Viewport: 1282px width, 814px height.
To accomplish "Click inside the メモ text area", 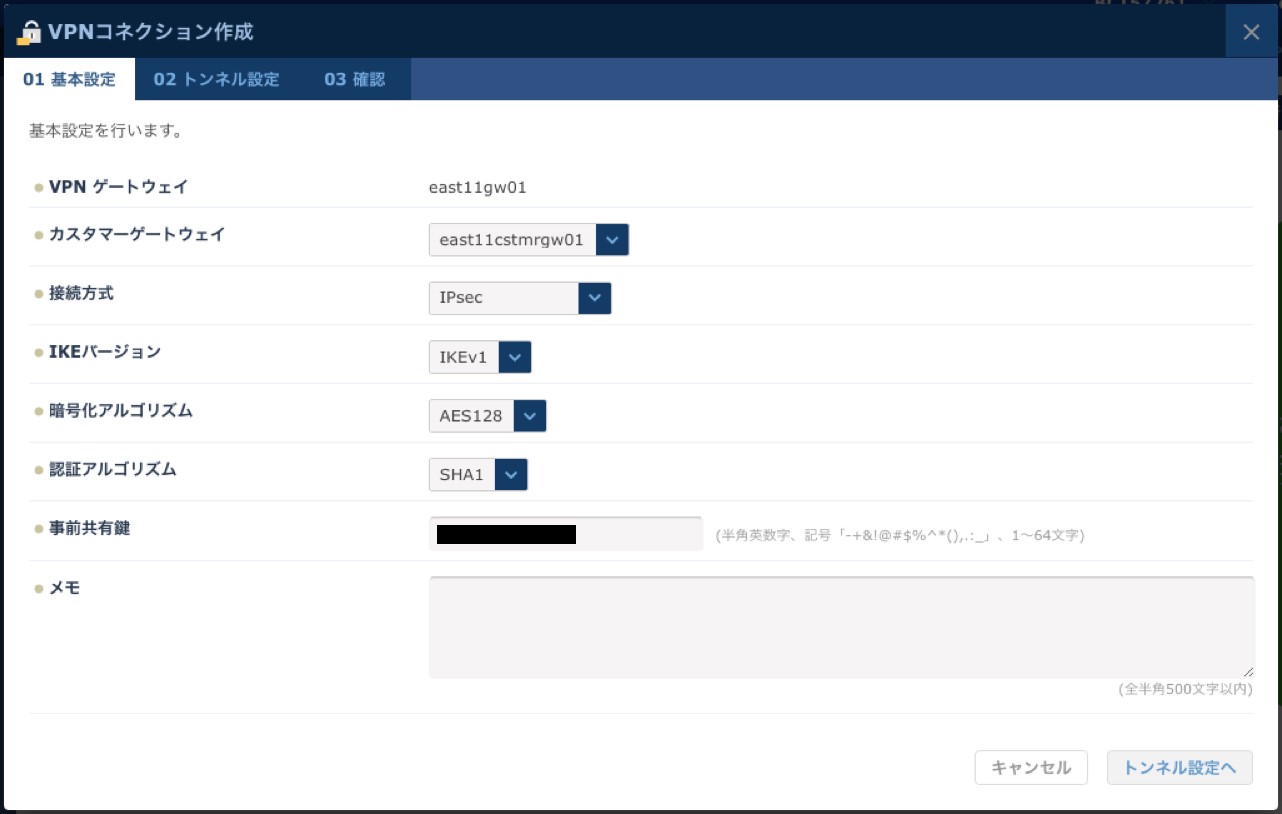I will point(840,627).
